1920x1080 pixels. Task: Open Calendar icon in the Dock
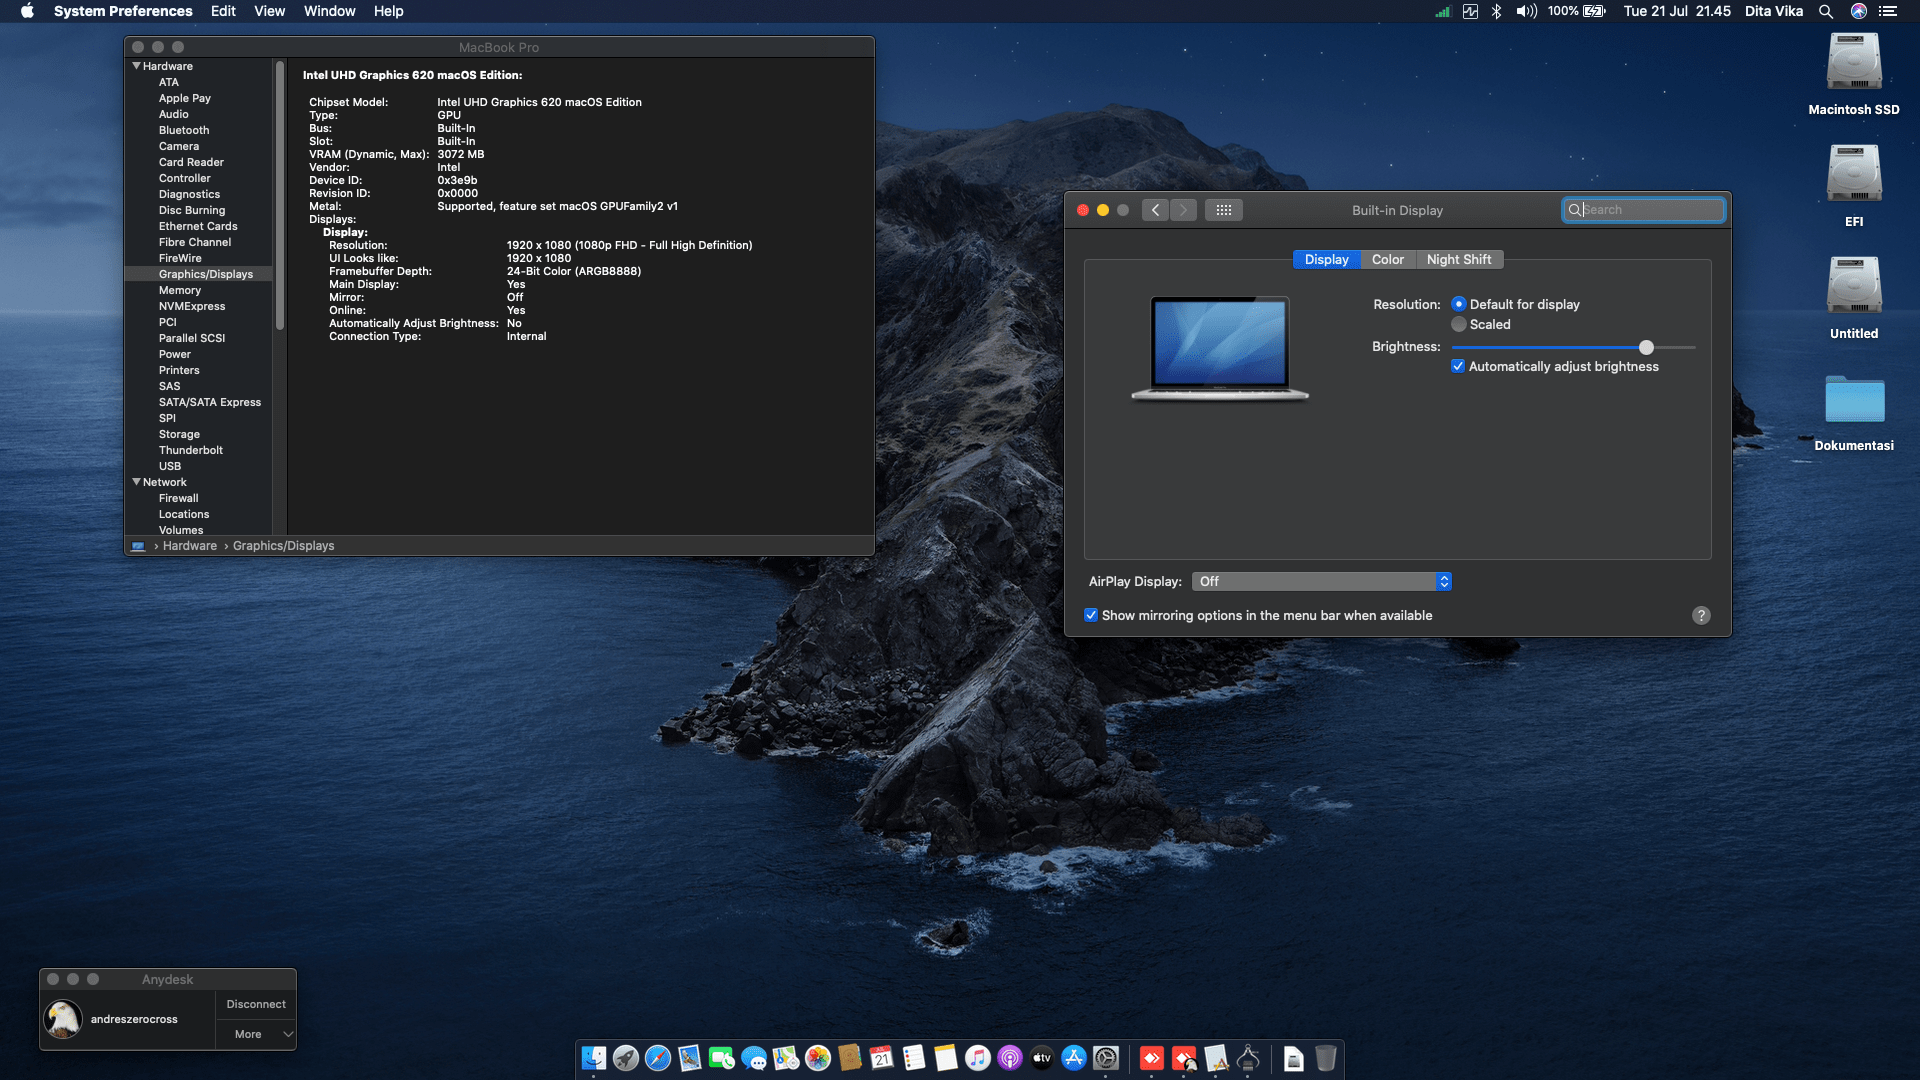pos(882,1058)
